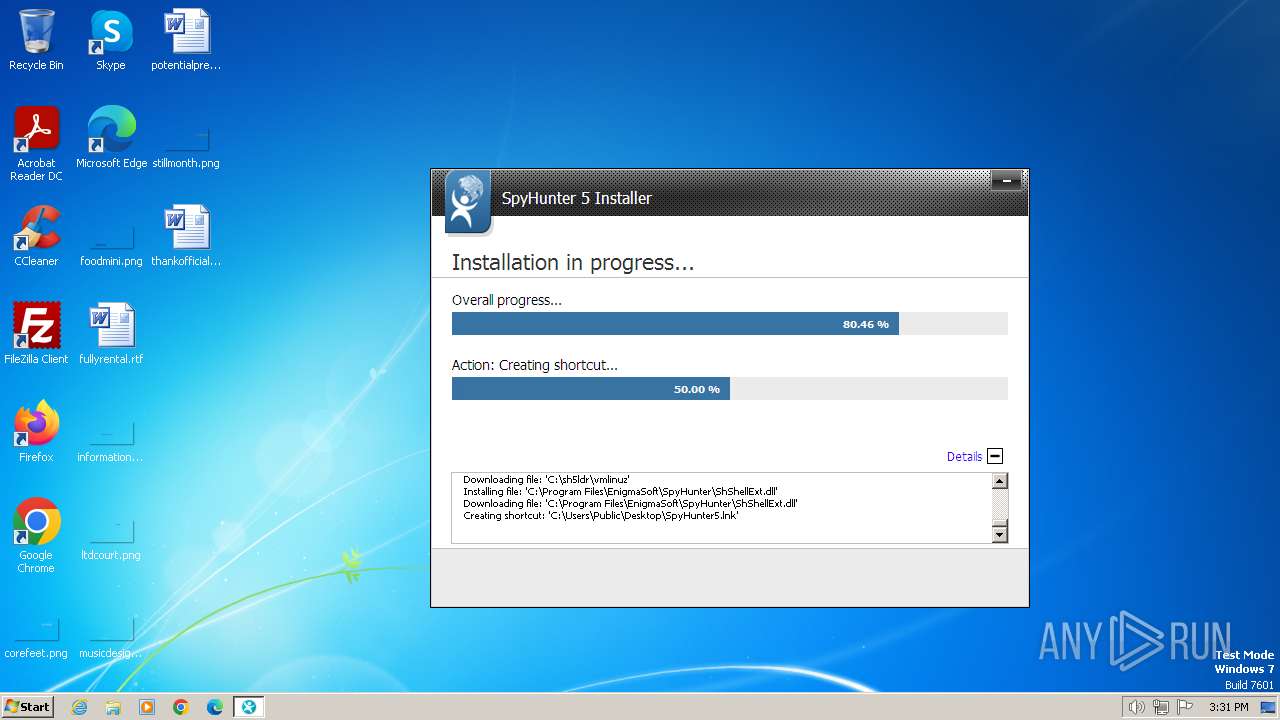Click the log scrollbar up arrow
The image size is (1280, 720).
pyautogui.click(x=999, y=481)
